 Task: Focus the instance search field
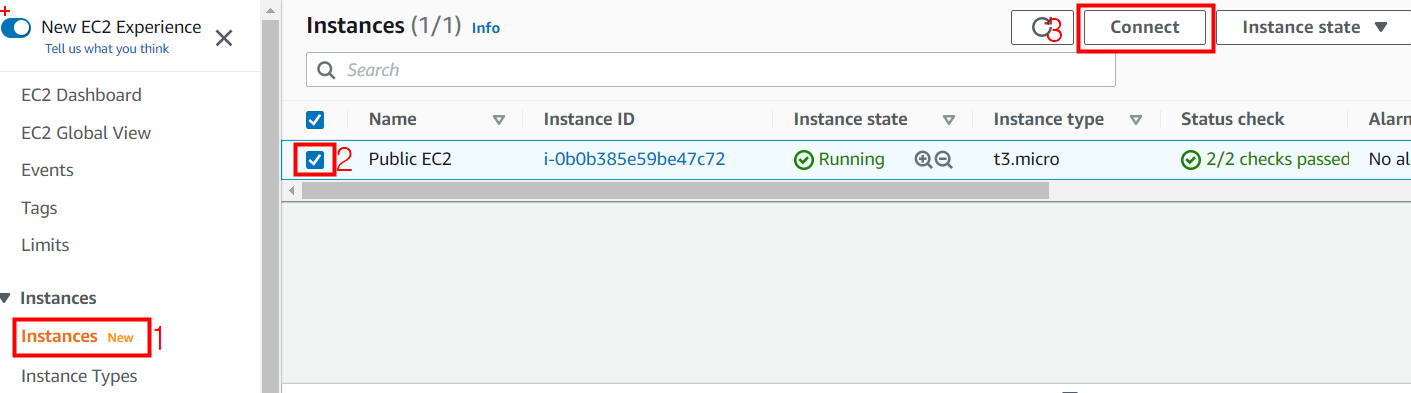pos(711,70)
